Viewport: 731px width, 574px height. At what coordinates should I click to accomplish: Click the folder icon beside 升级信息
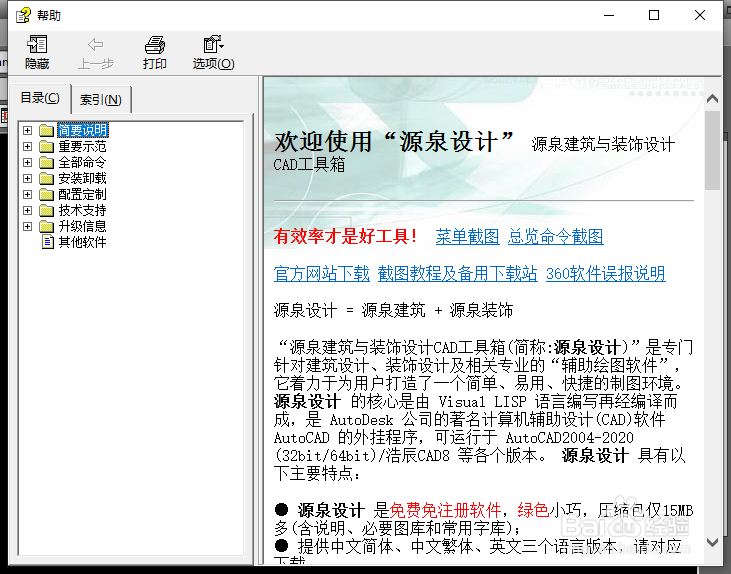pos(46,226)
